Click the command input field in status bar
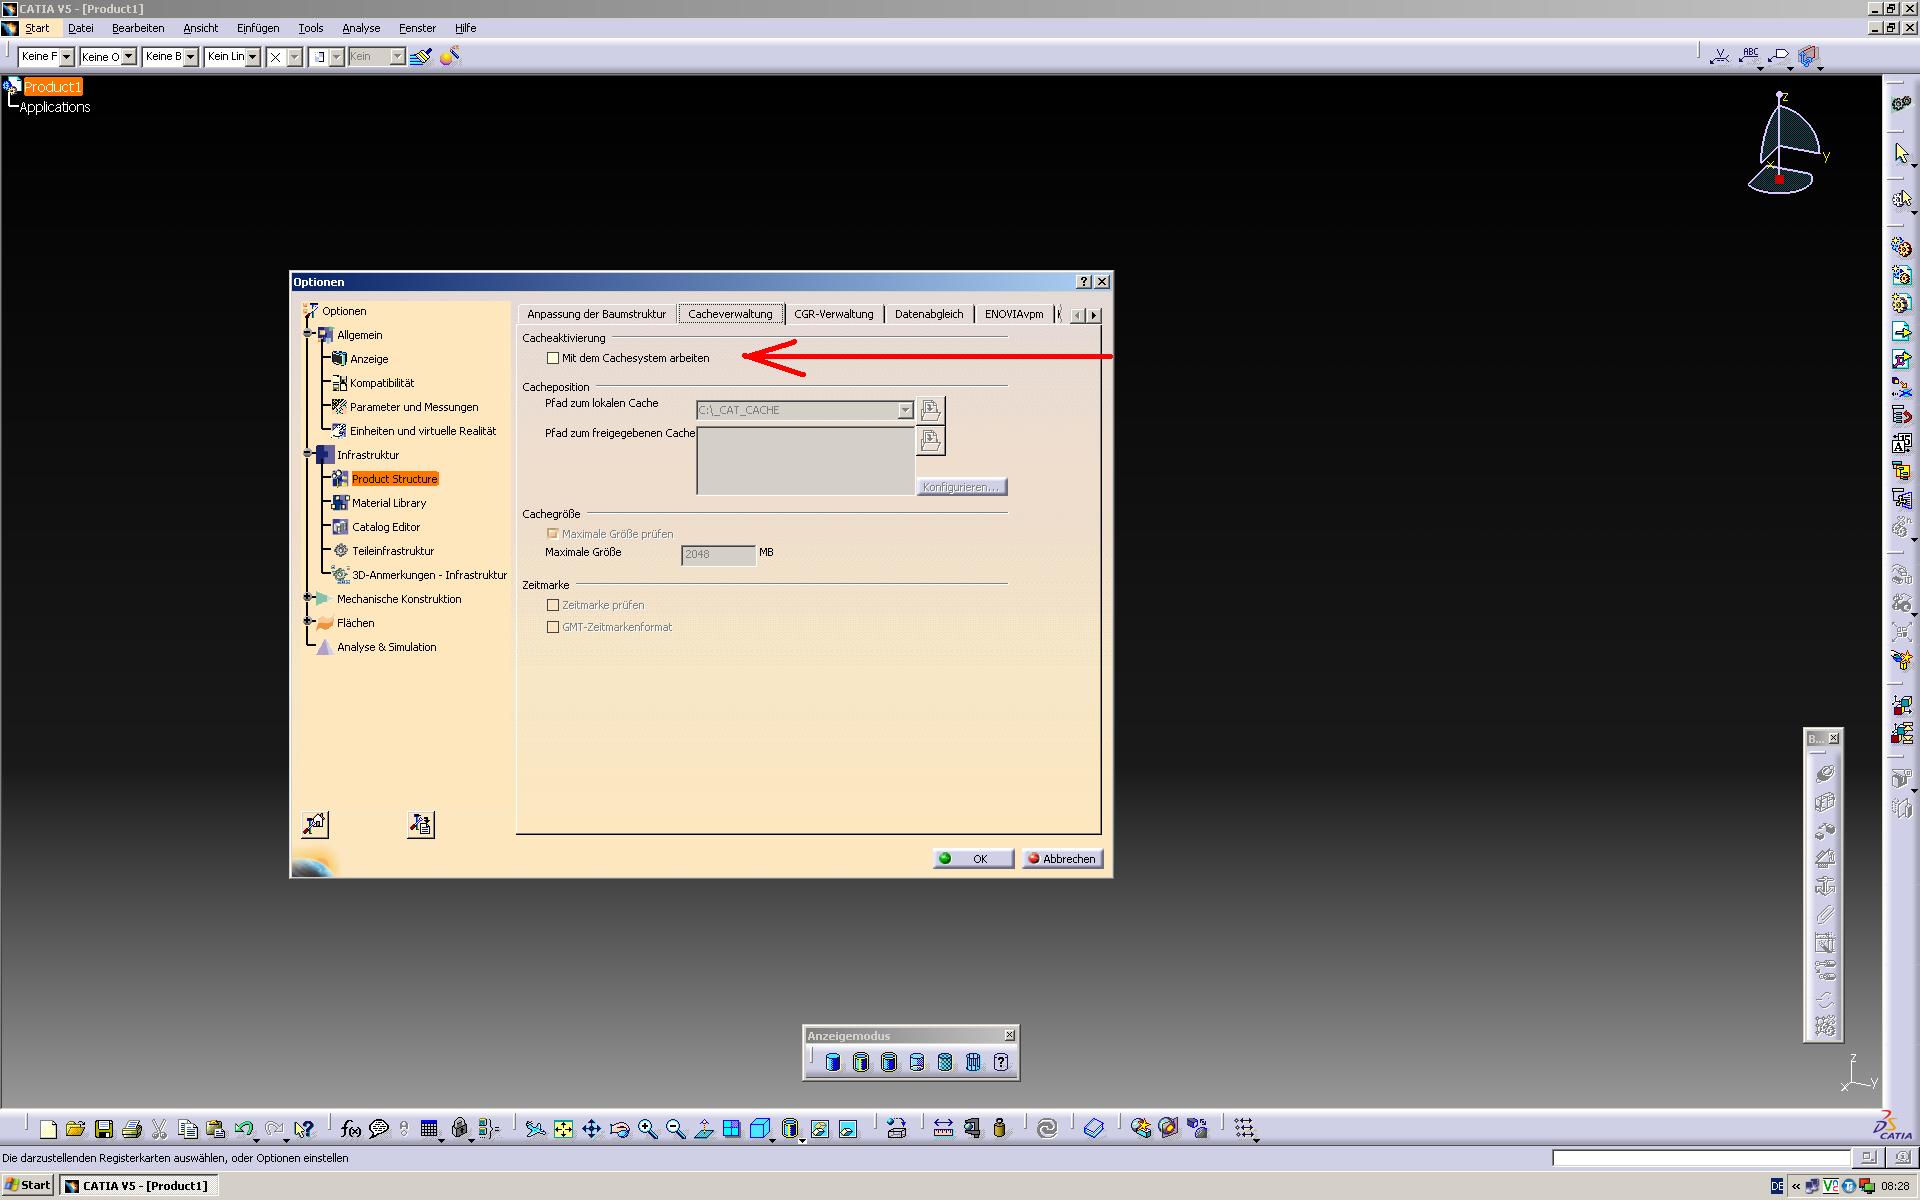 pyautogui.click(x=1701, y=1158)
